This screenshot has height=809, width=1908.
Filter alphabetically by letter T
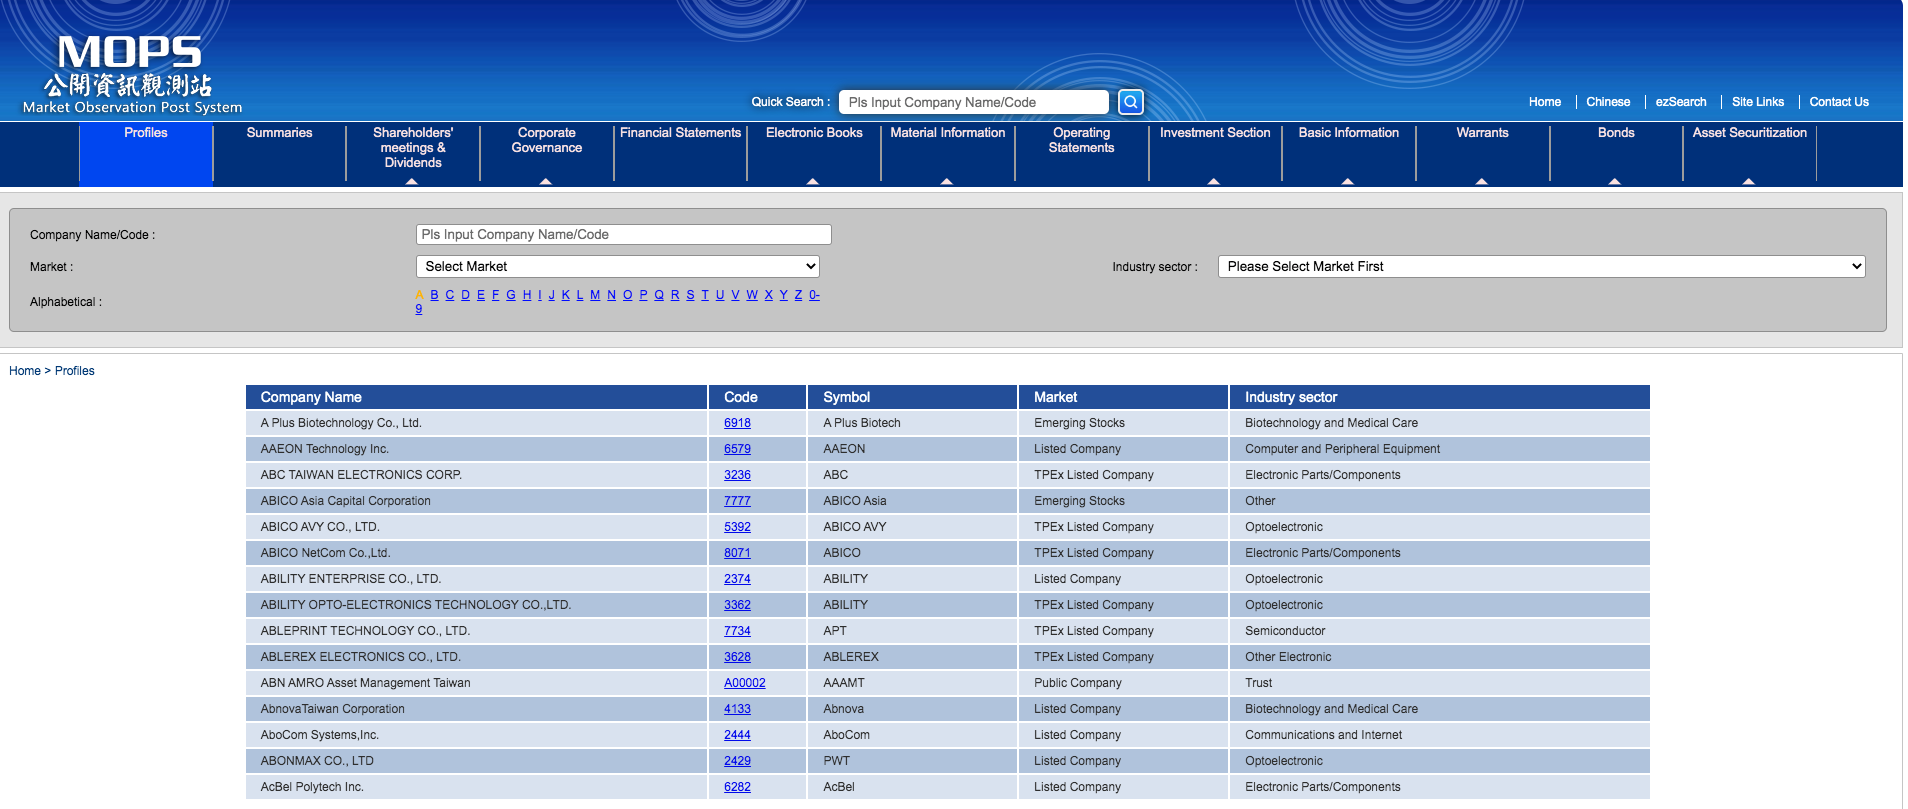pyautogui.click(x=705, y=295)
